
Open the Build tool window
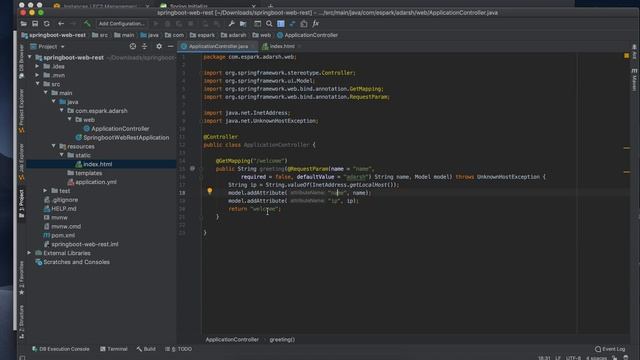146,349
